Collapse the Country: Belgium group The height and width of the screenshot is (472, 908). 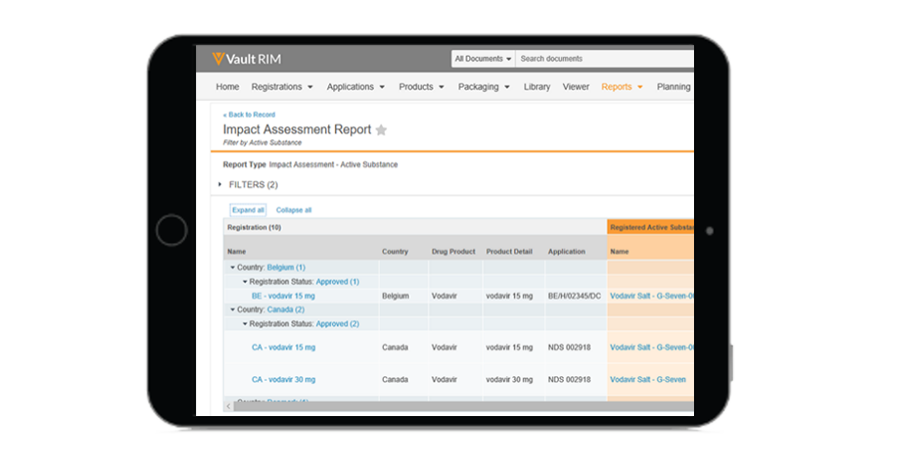233,268
